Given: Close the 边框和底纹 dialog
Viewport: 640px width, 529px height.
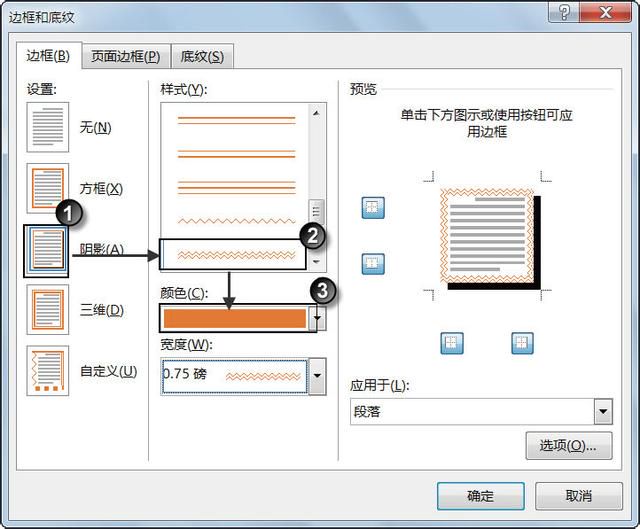Looking at the screenshot, I should 605,12.
